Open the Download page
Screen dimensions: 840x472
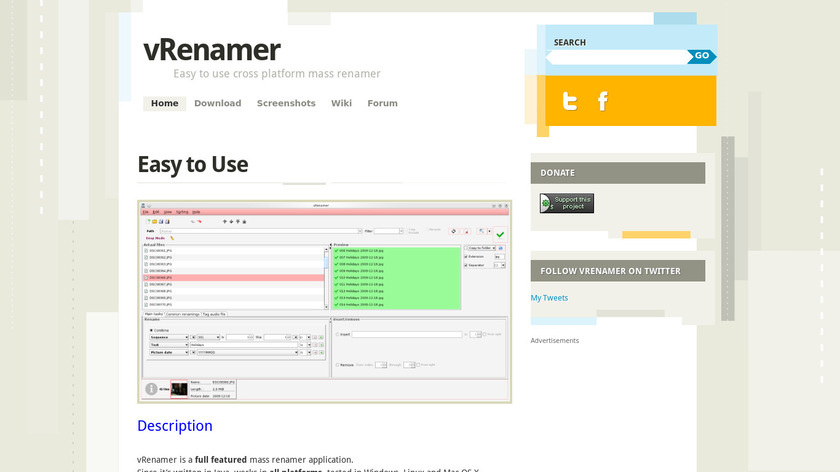tap(218, 103)
